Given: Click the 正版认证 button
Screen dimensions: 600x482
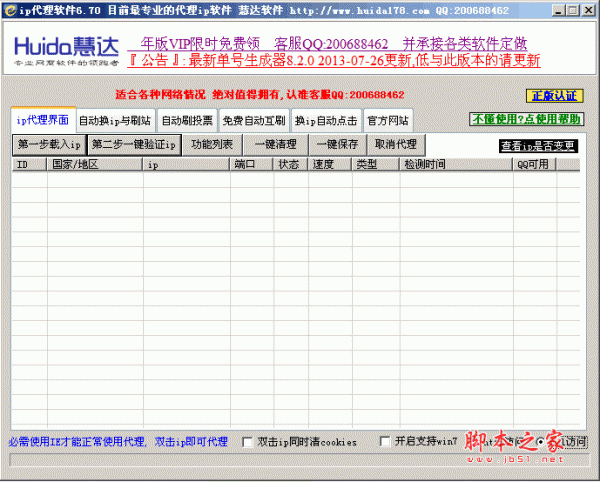Looking at the screenshot, I should [554, 96].
